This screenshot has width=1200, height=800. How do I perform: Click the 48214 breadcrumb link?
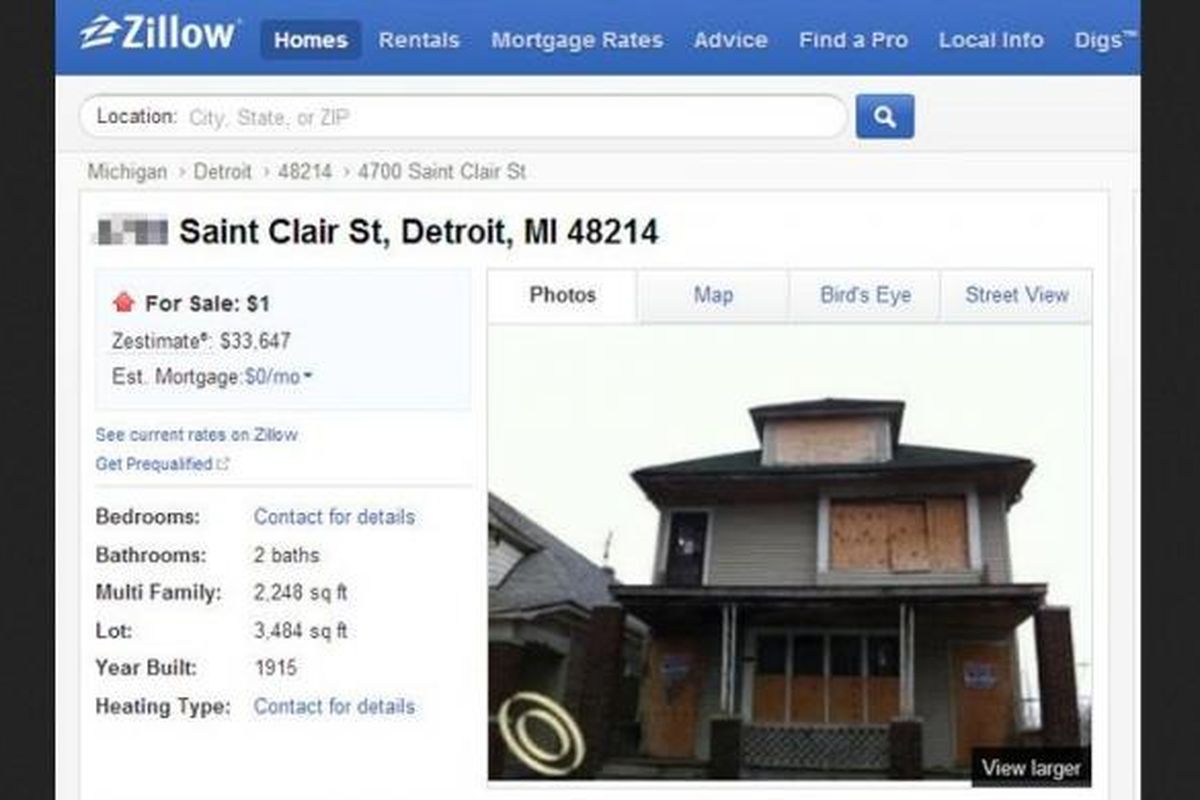(304, 171)
